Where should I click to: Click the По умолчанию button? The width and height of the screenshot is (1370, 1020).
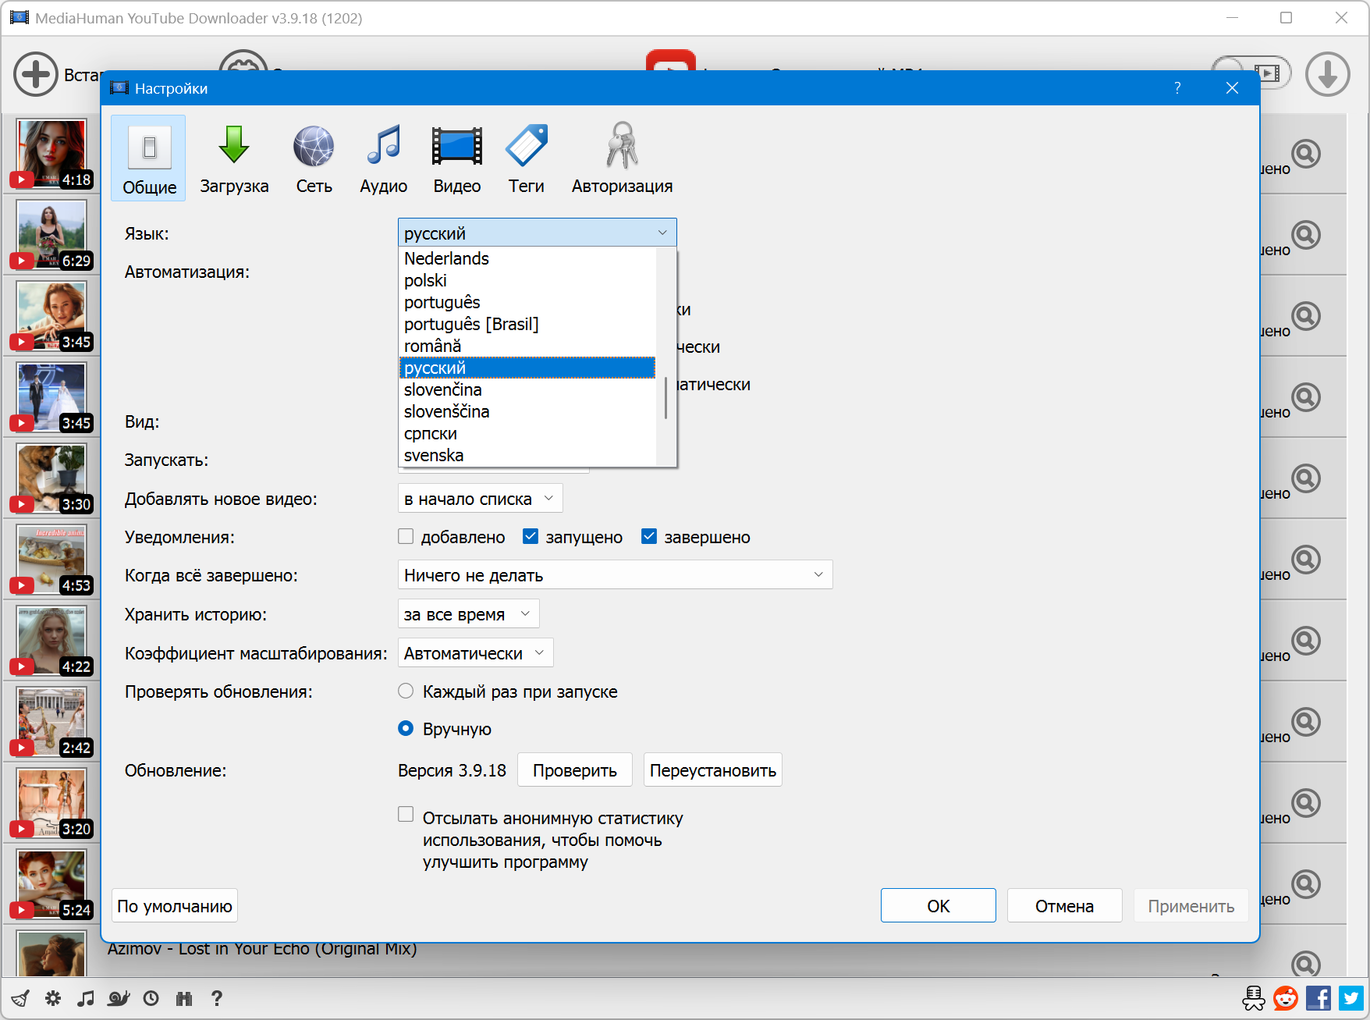click(175, 906)
